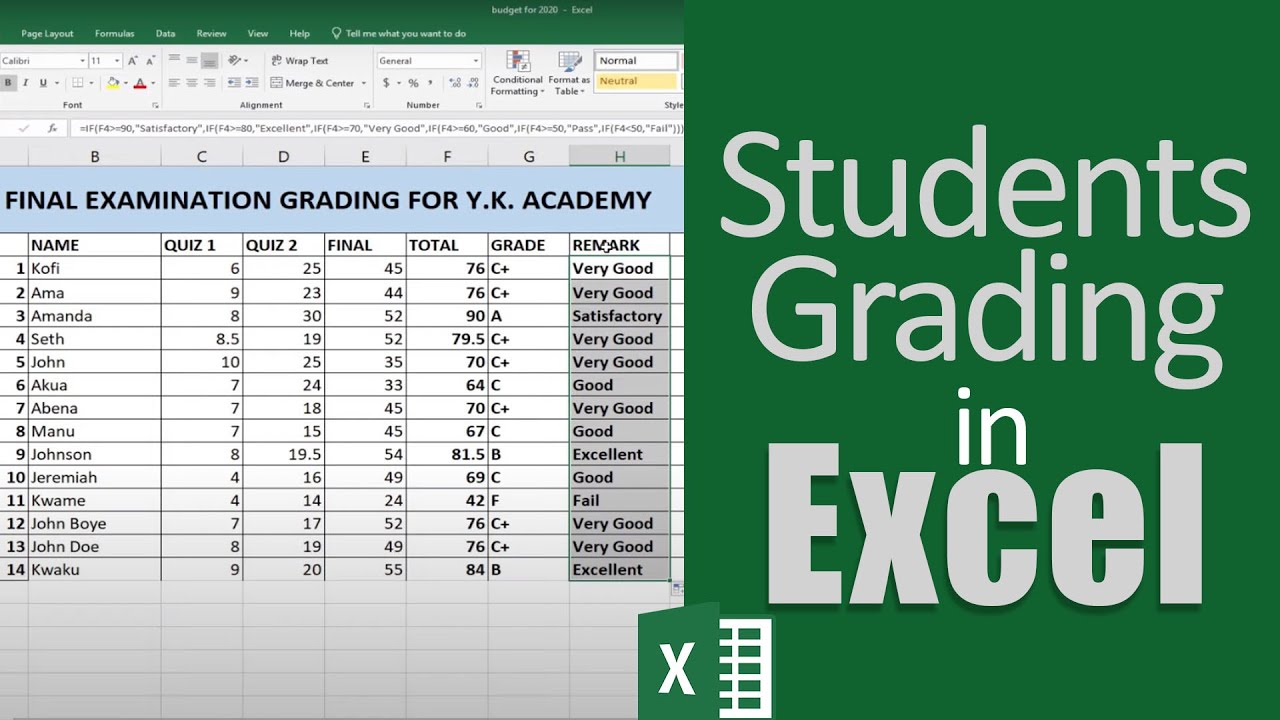Screen dimensions: 1280x720
Task: Expand the Borders dropdown arrow
Action: click(x=89, y=83)
